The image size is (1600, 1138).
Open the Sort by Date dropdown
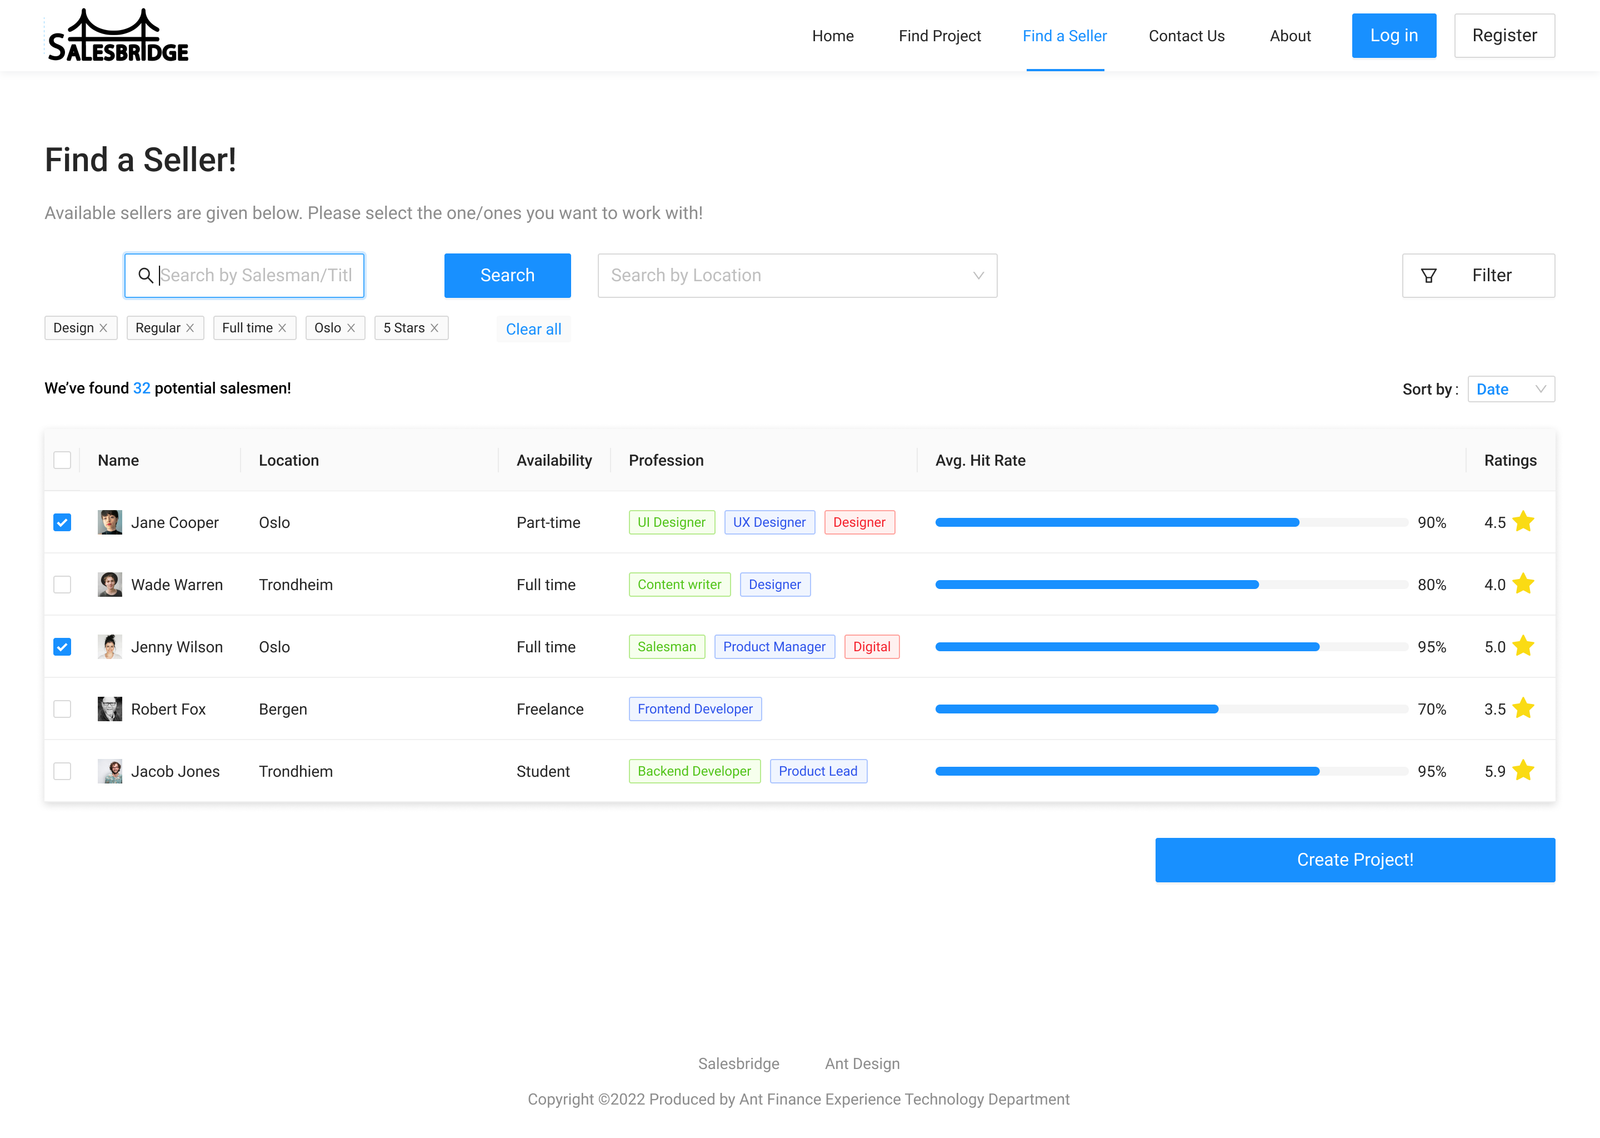coord(1511,389)
